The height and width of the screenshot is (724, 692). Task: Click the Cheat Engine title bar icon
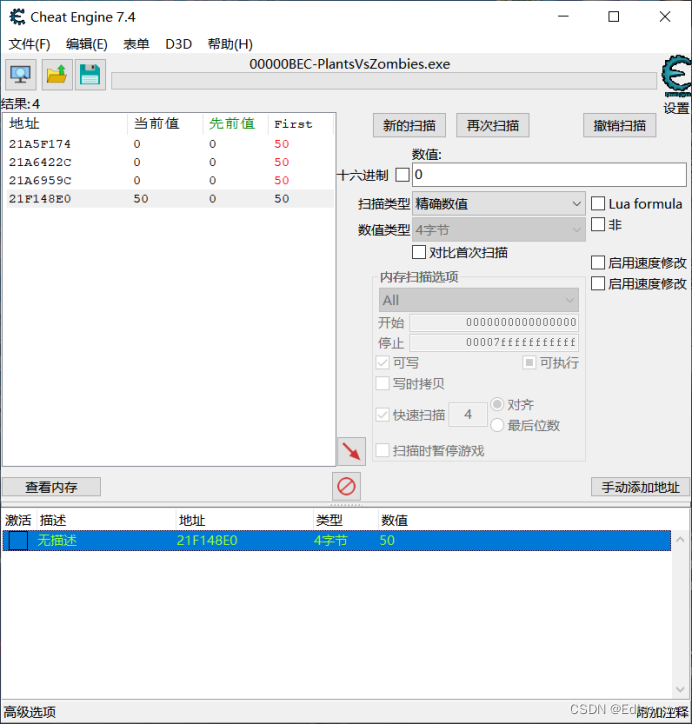(x=17, y=17)
